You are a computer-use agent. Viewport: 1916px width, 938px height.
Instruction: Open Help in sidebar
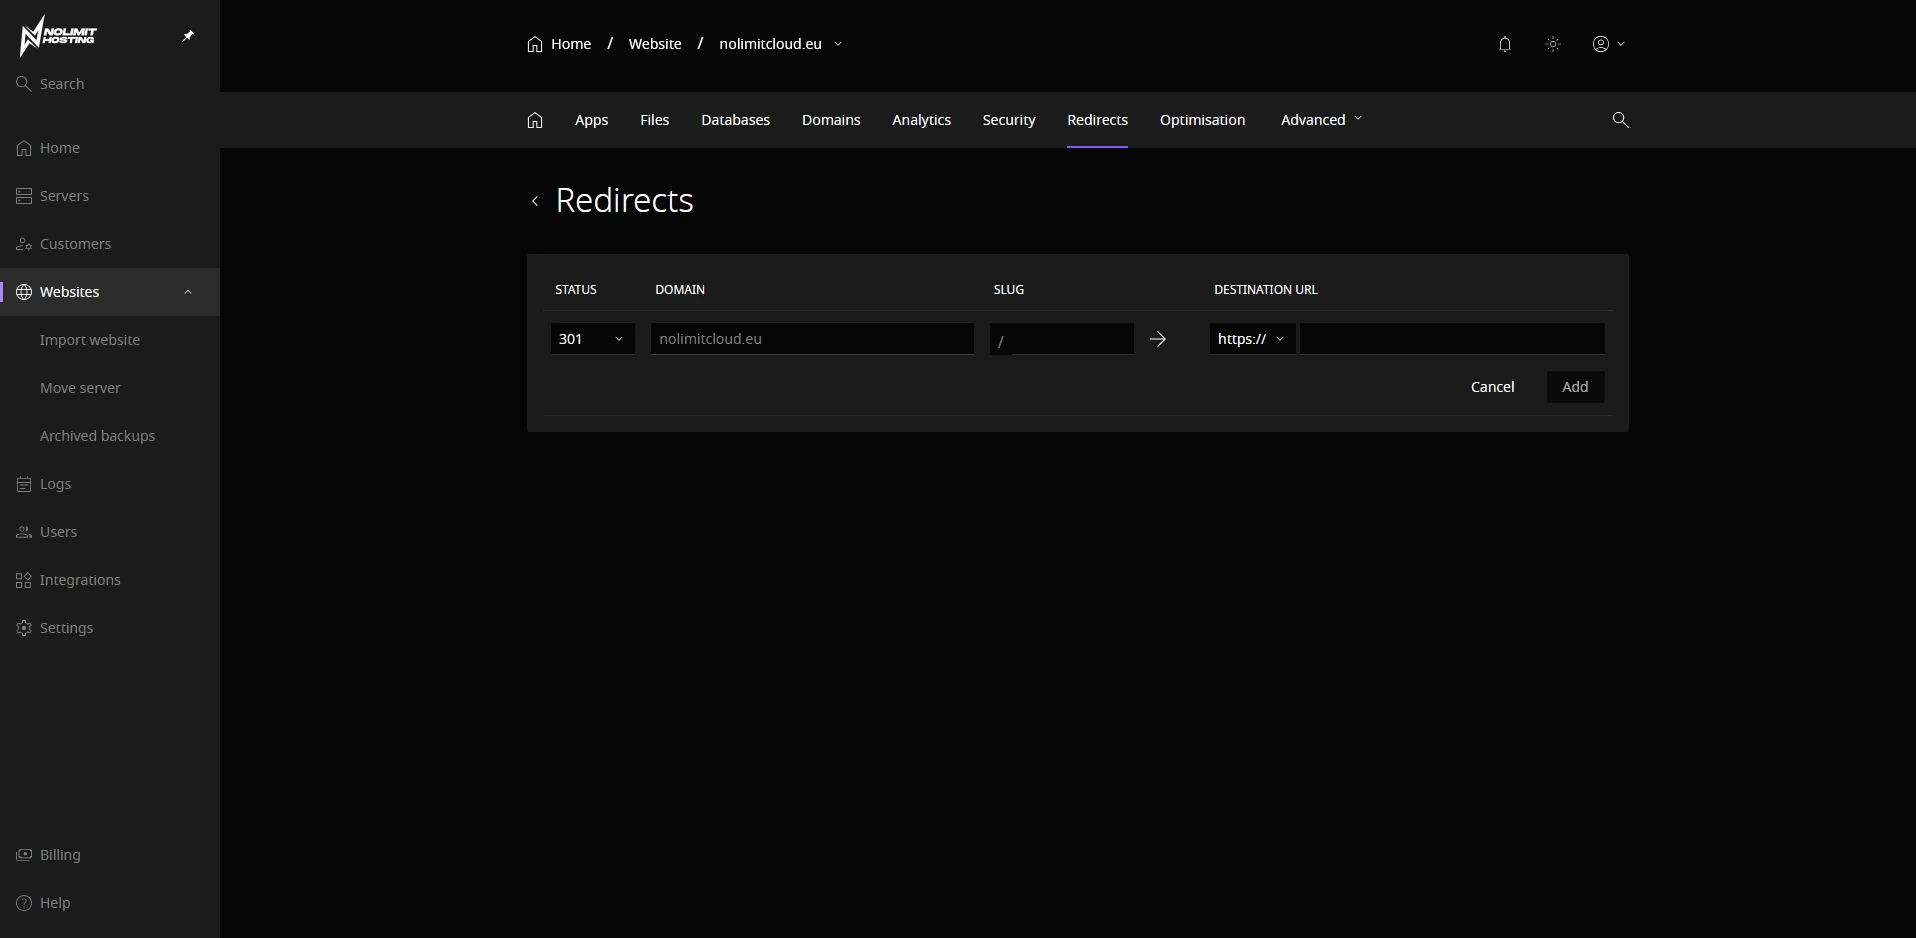(x=110, y=903)
